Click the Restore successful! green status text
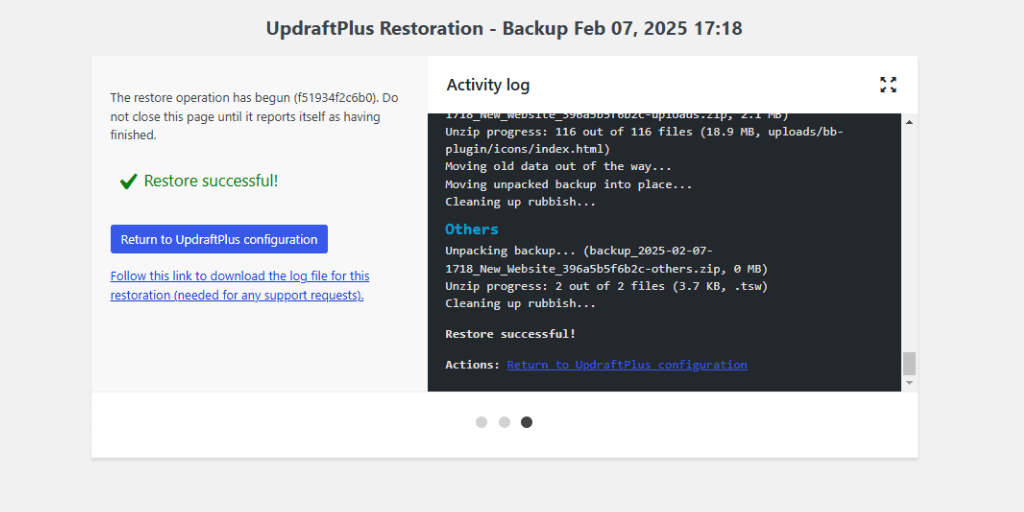Image resolution: width=1024 pixels, height=512 pixels. 211,181
